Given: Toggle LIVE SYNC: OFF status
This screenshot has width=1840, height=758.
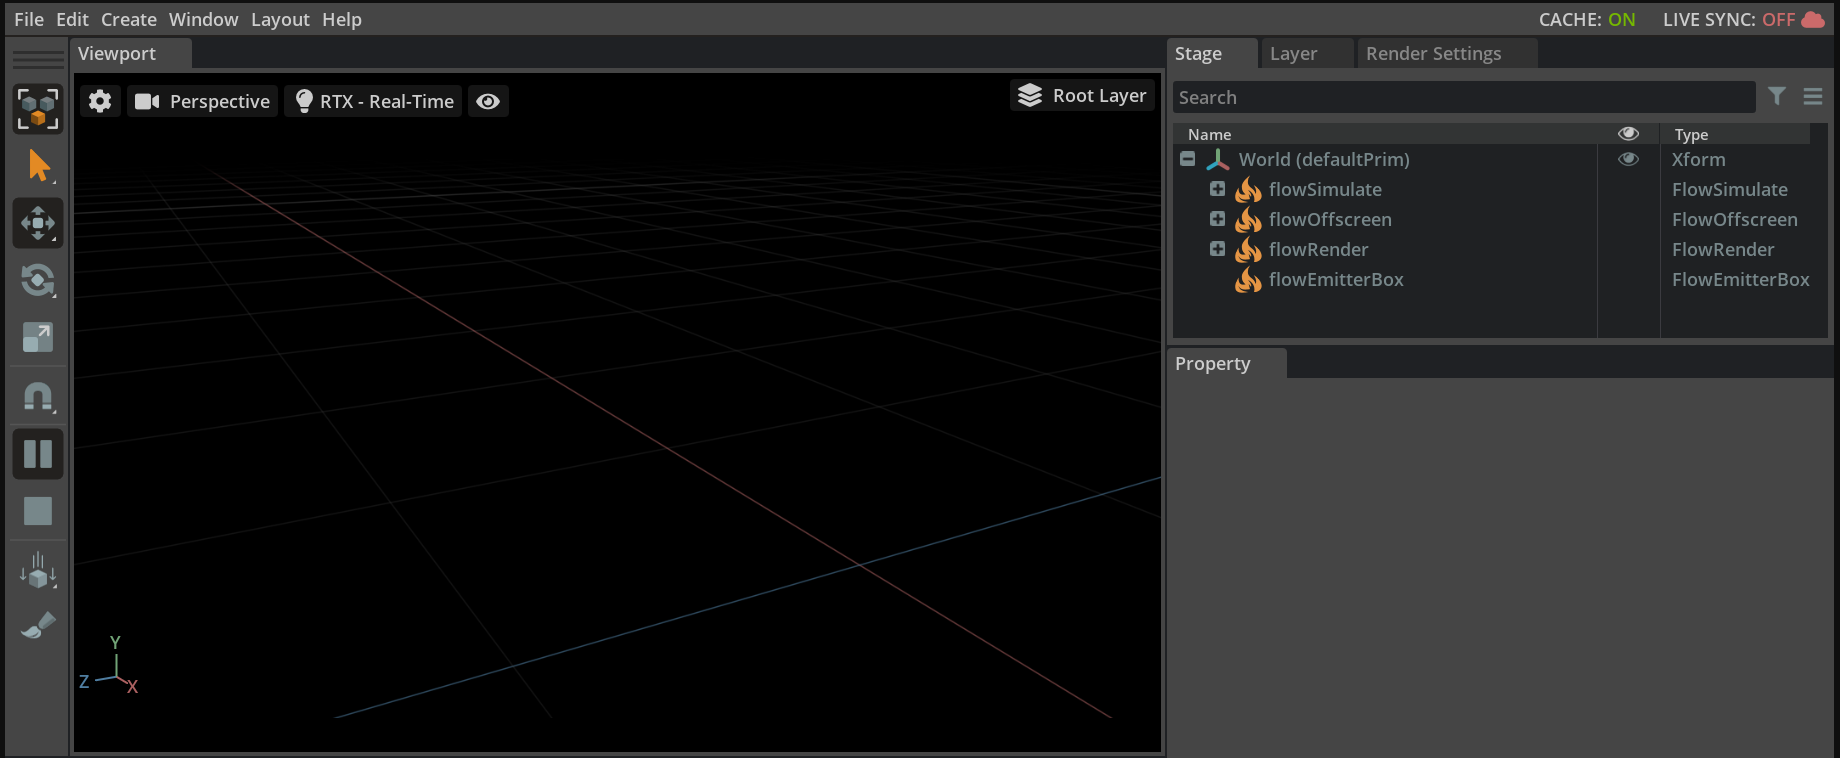Looking at the screenshot, I should 1729,19.
